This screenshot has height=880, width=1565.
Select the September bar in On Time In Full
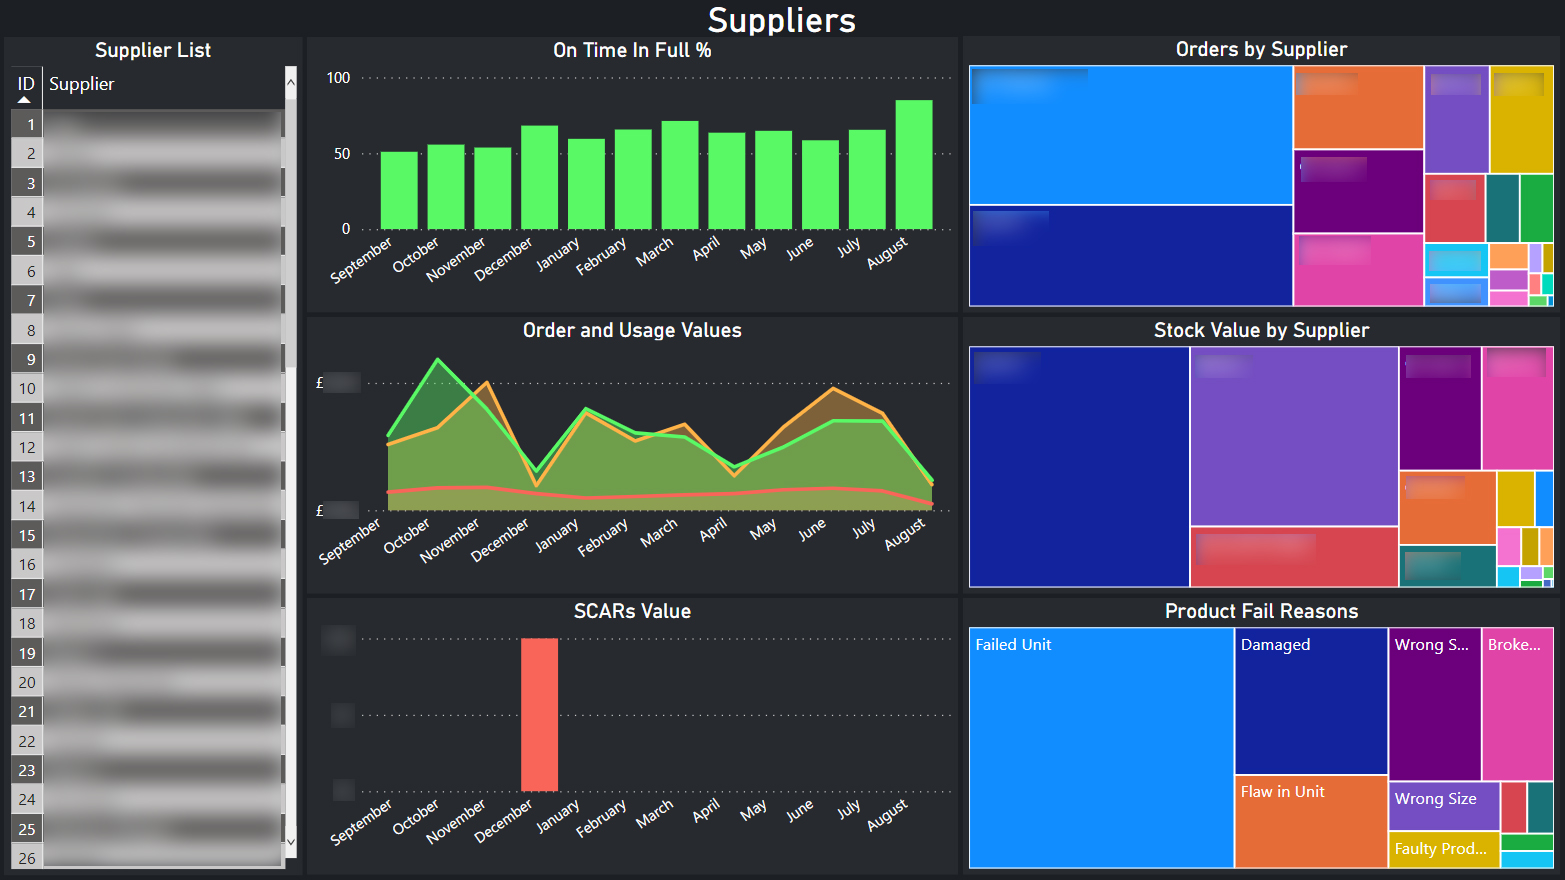[399, 191]
